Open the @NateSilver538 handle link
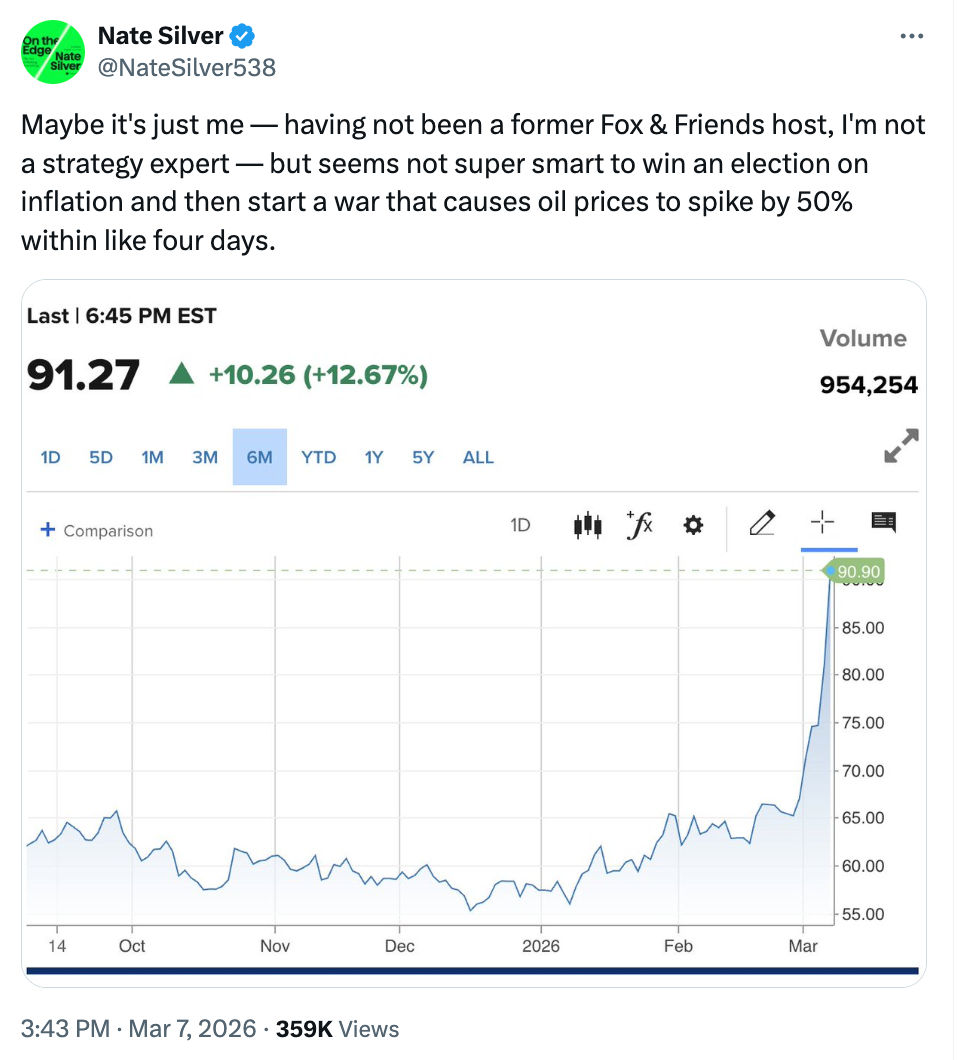Image resolution: width=958 pixels, height=1060 pixels. 187,67
